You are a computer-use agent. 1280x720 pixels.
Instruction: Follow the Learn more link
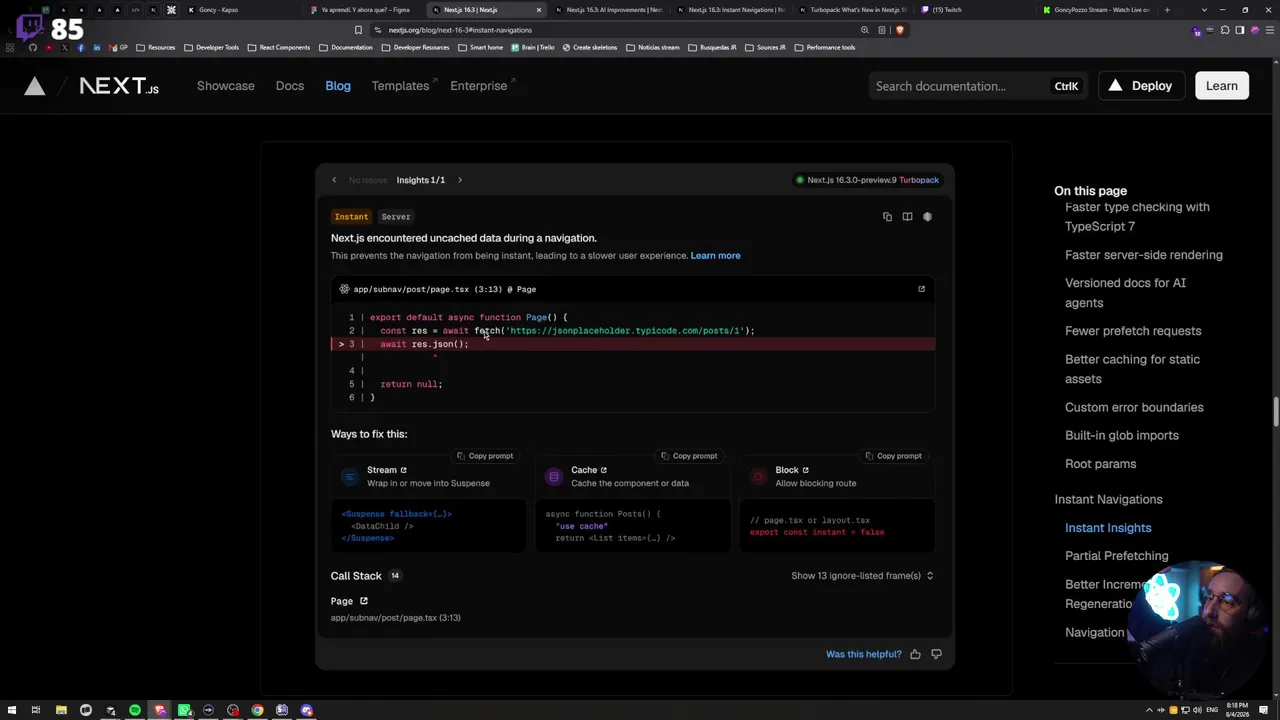tap(715, 256)
